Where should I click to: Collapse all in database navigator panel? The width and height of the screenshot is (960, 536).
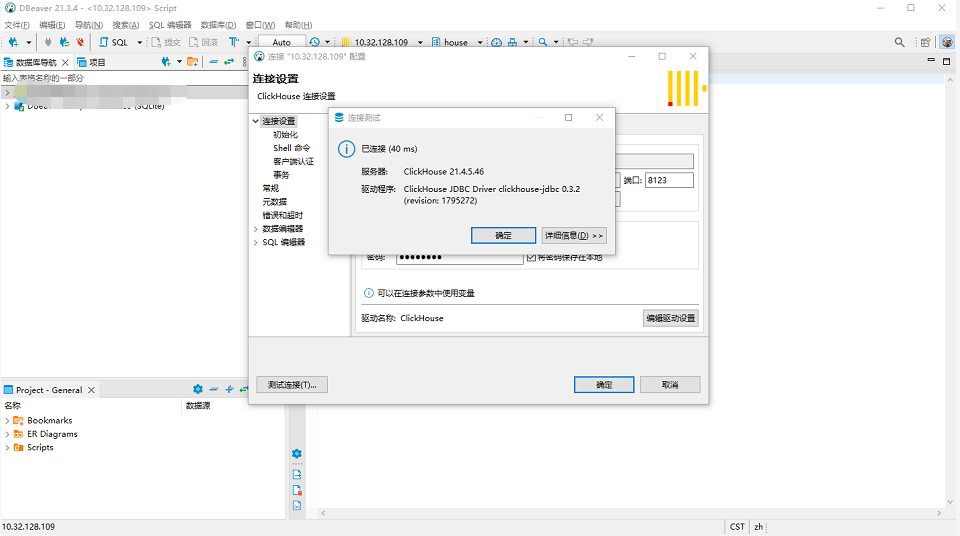point(214,62)
